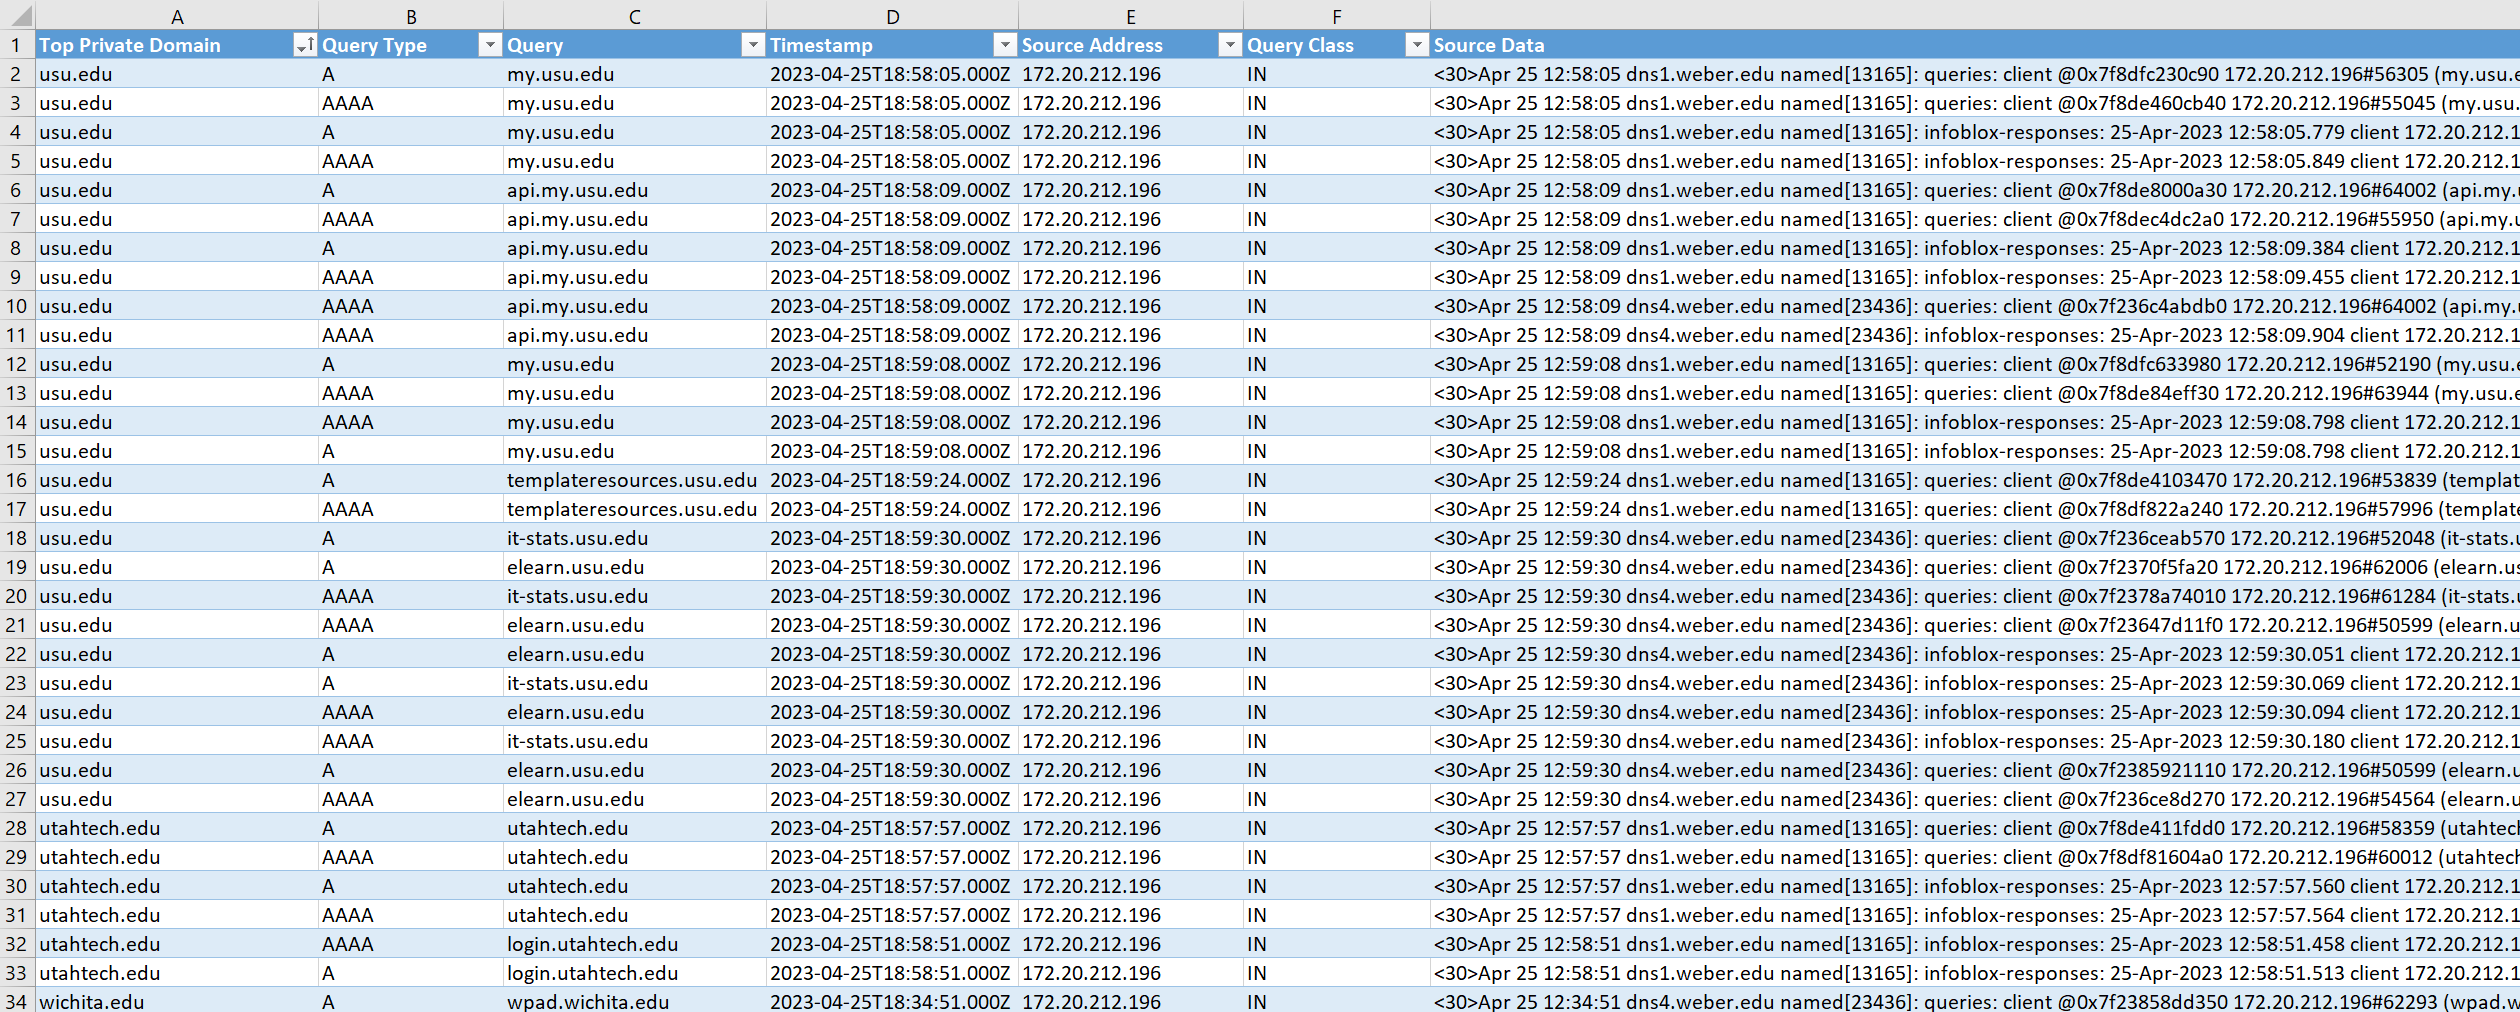
Task: Click usu.edu cell in row 2
Action: click(177, 74)
